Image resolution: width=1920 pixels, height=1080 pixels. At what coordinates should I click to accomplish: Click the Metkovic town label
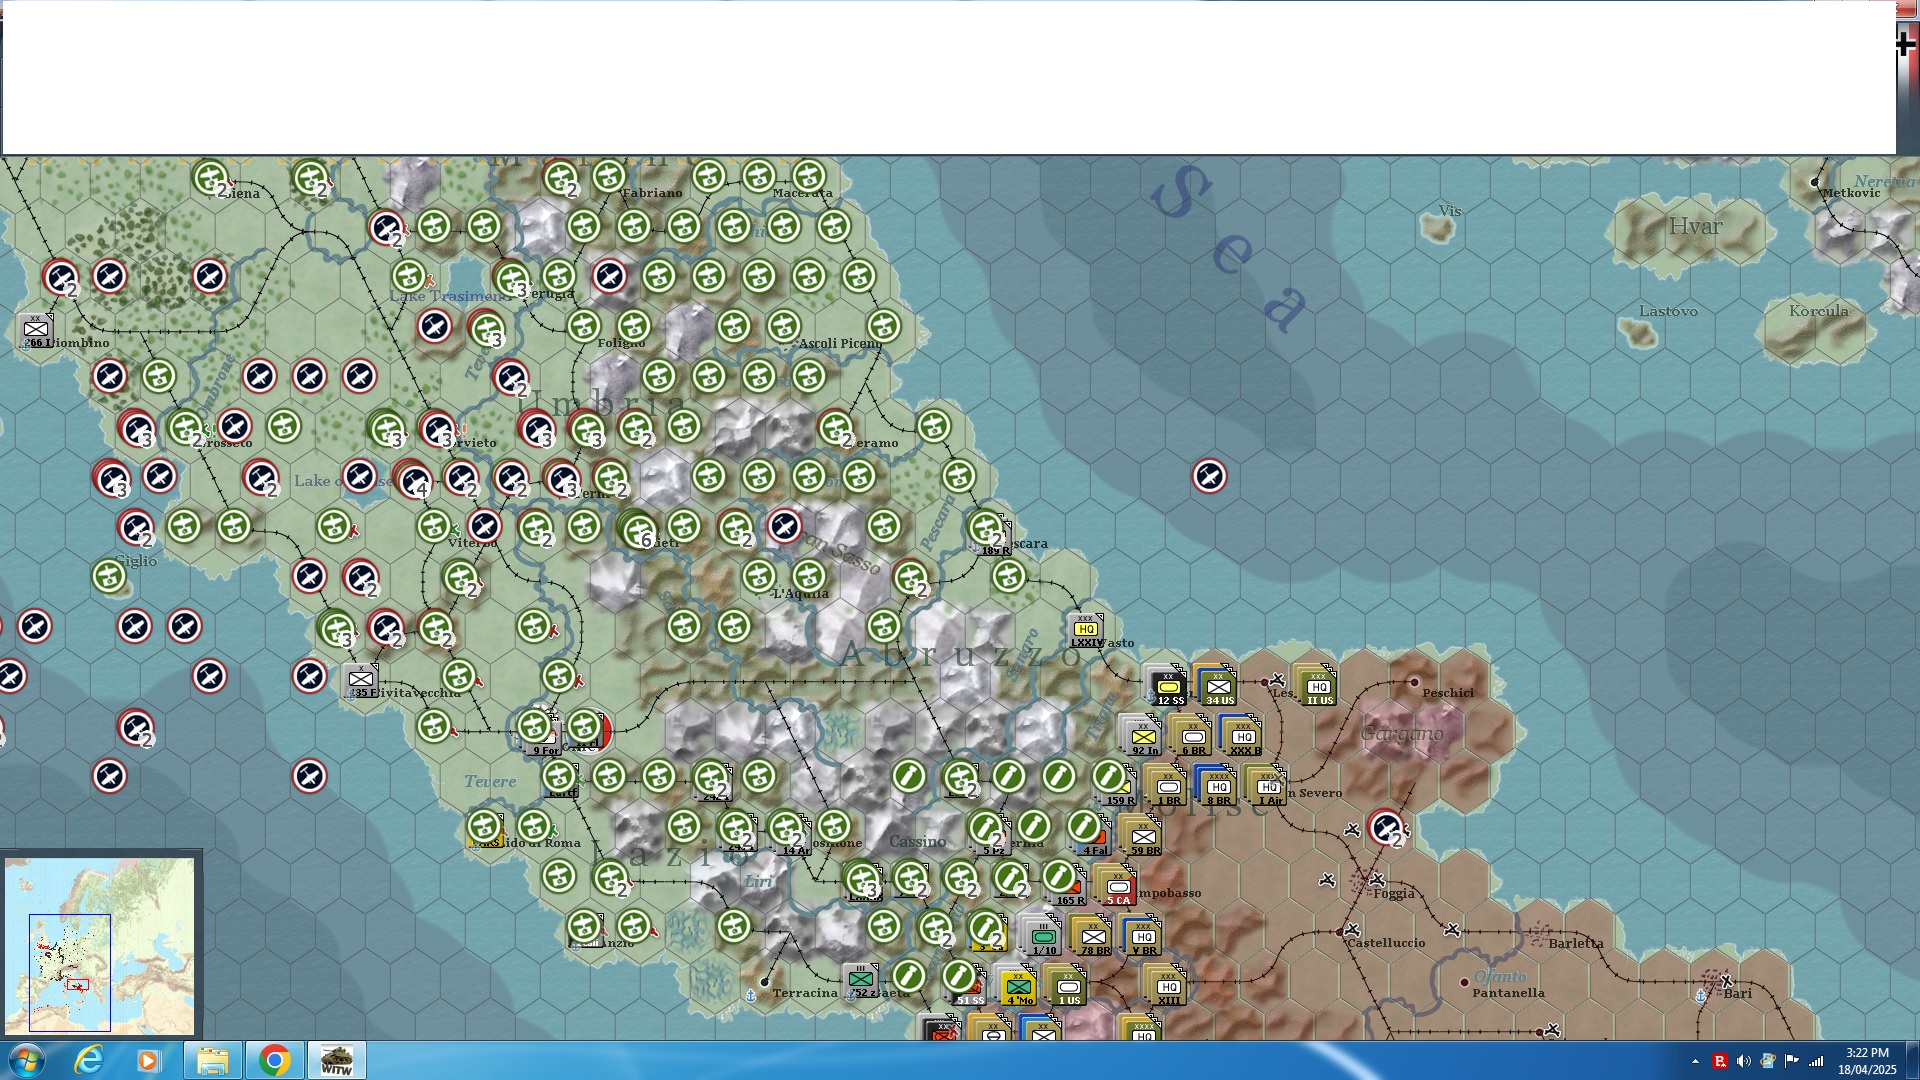point(1851,193)
